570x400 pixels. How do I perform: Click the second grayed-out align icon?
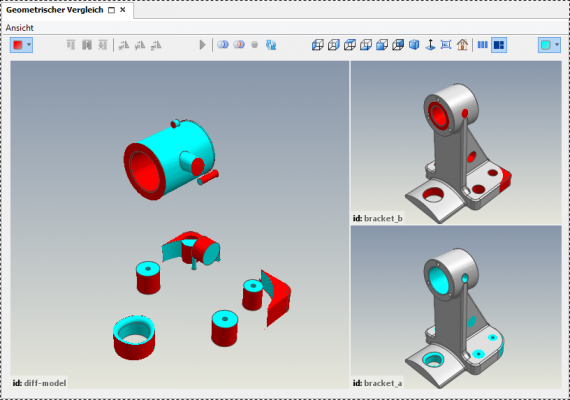point(87,45)
